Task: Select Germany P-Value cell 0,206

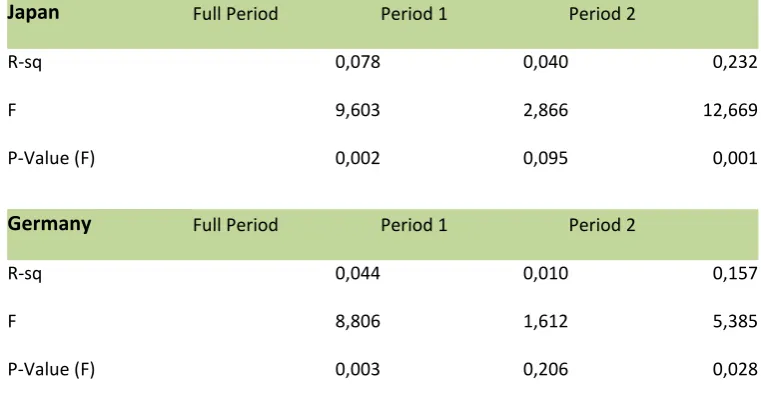Action: click(546, 370)
